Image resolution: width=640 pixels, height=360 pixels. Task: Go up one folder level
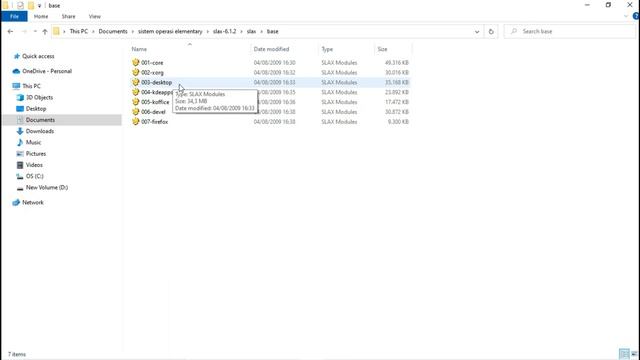(x=45, y=31)
